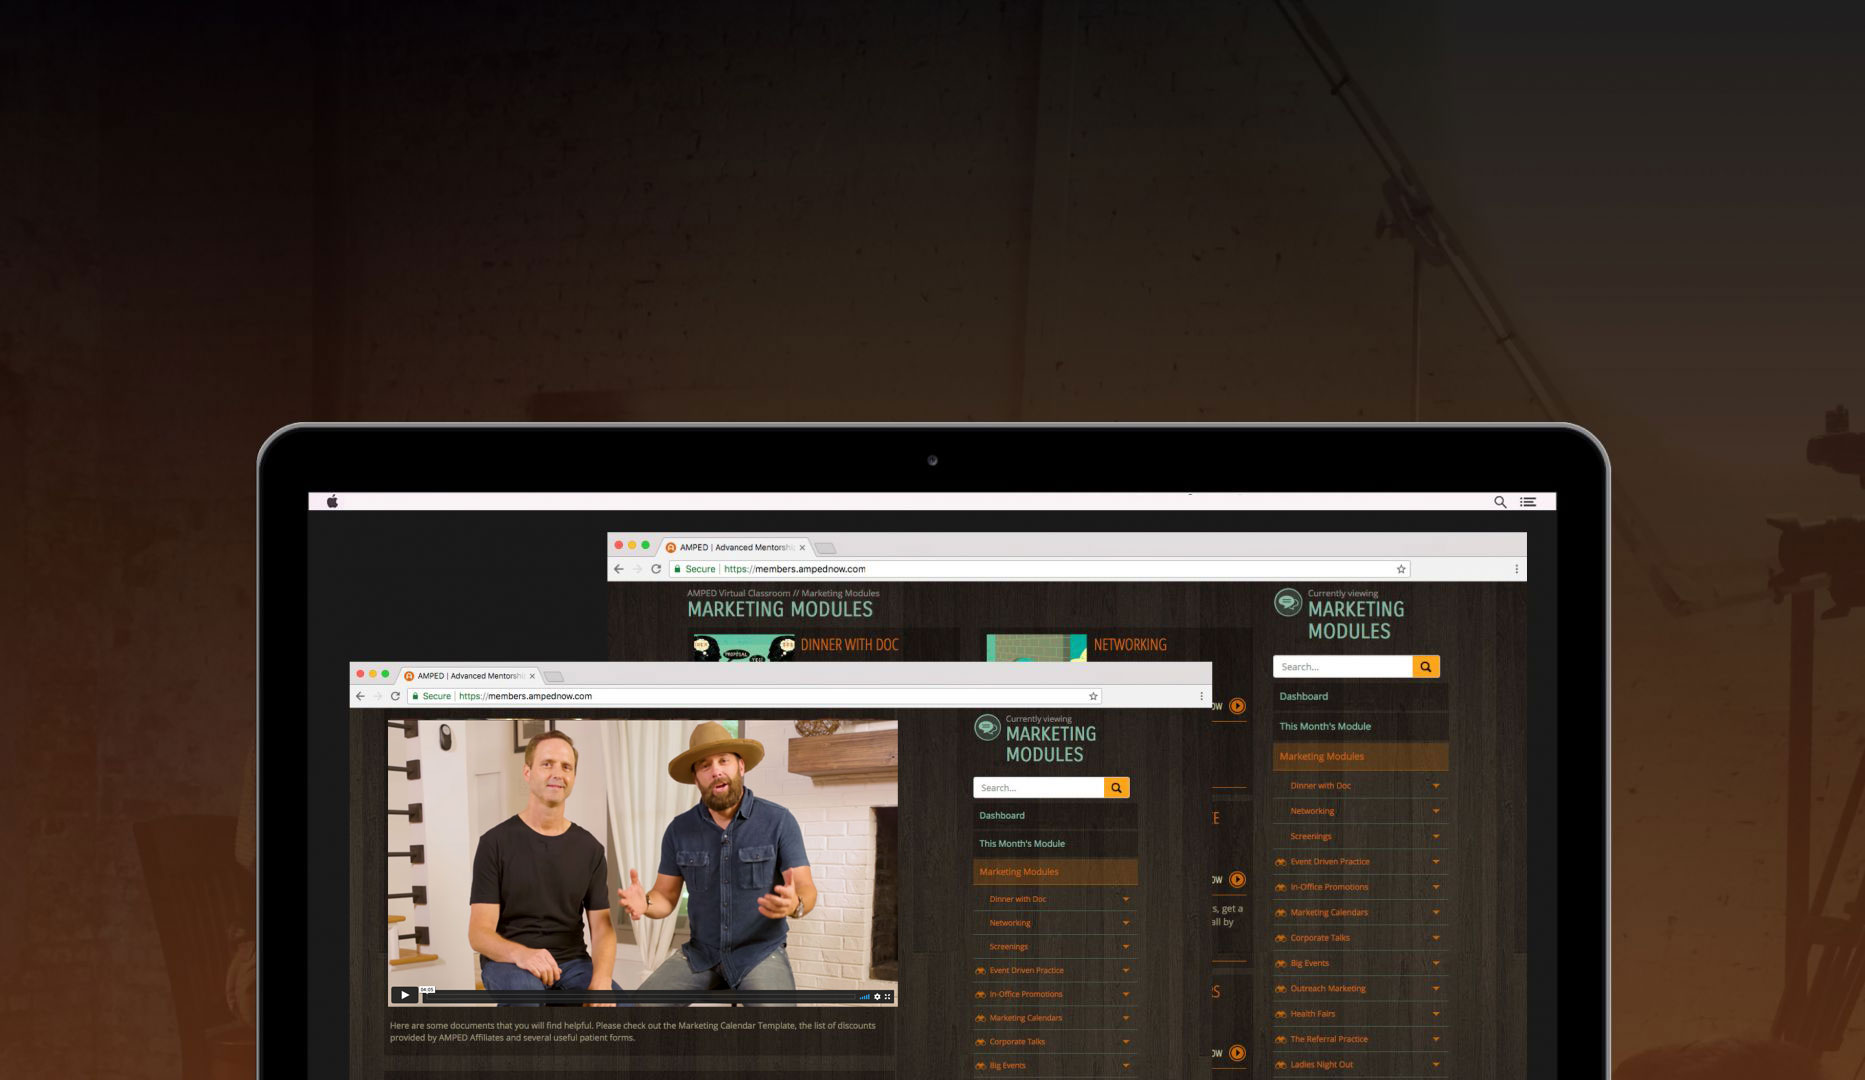Viewport: 1865px width, 1080px height.
Task: Go back in the front browser window
Action: coord(360,696)
